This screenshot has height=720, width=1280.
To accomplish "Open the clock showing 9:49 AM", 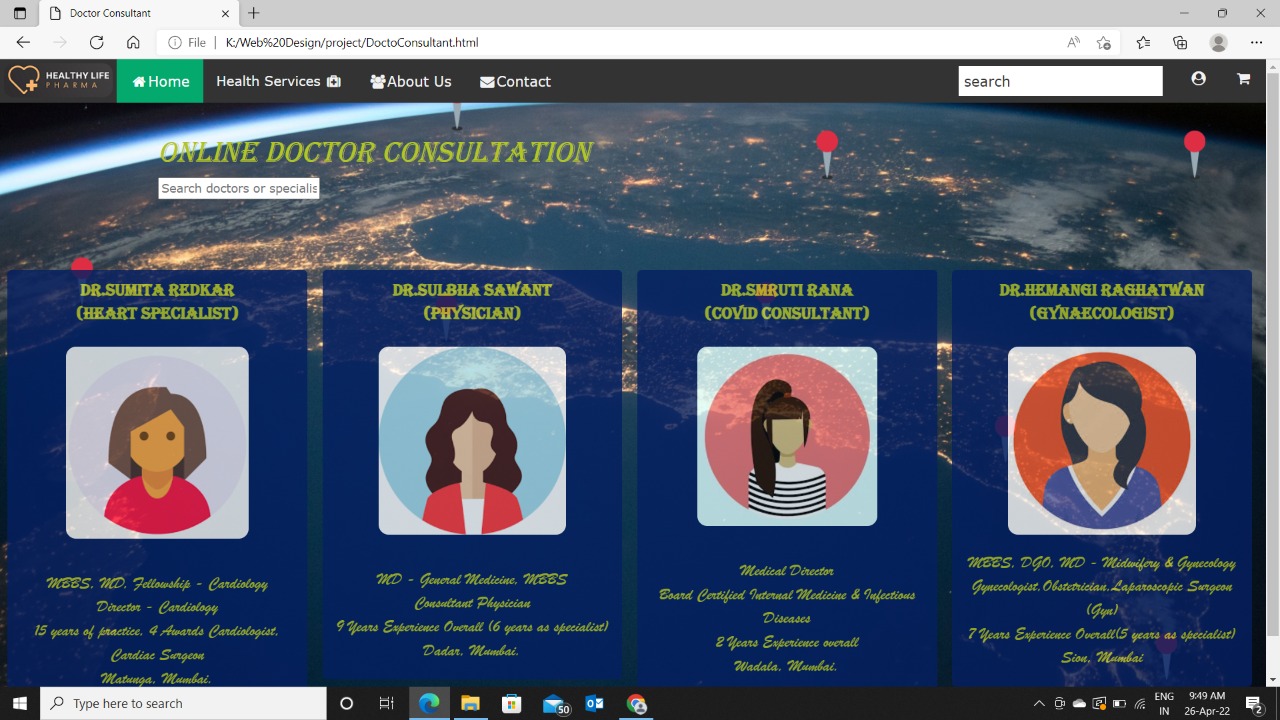I will pyautogui.click(x=1207, y=704).
